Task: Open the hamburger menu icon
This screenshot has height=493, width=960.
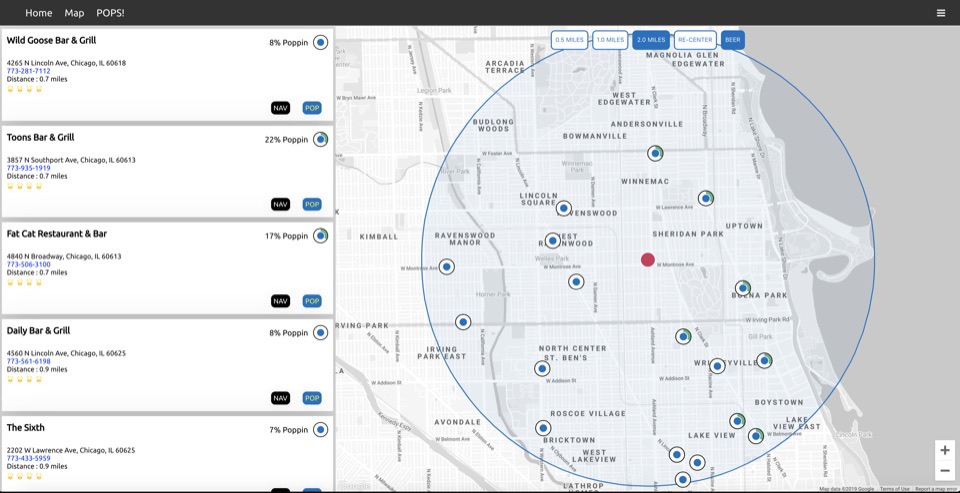Action: pos(941,13)
